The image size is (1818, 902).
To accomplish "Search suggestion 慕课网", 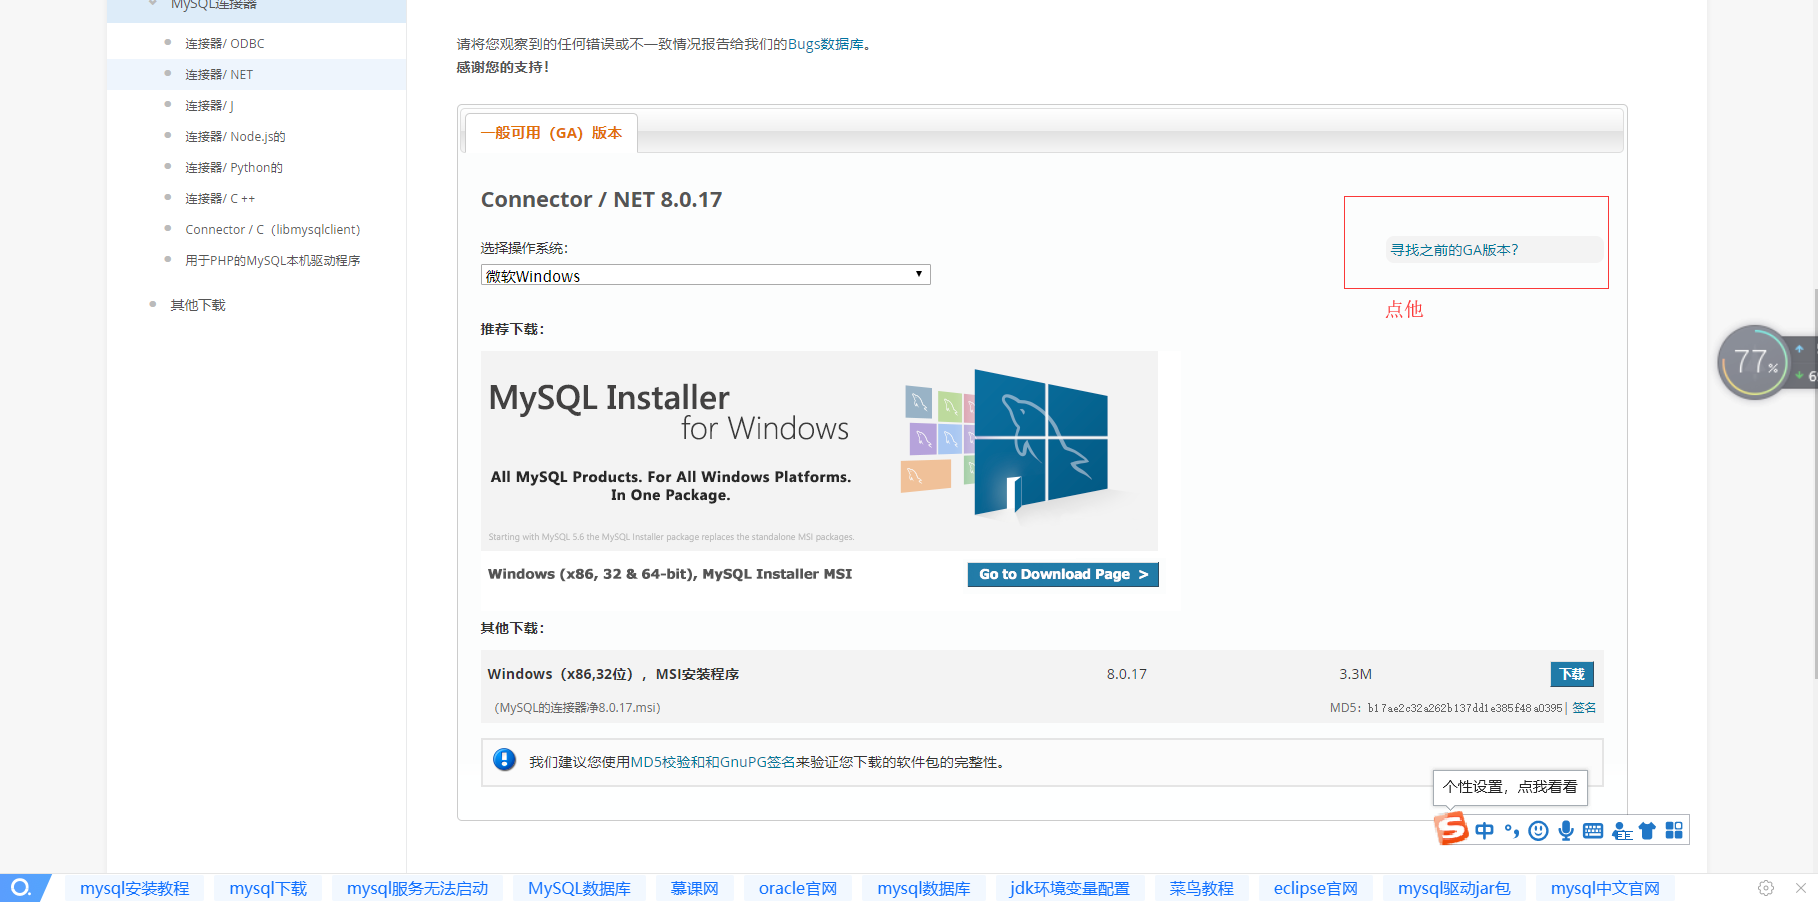I will (694, 888).
